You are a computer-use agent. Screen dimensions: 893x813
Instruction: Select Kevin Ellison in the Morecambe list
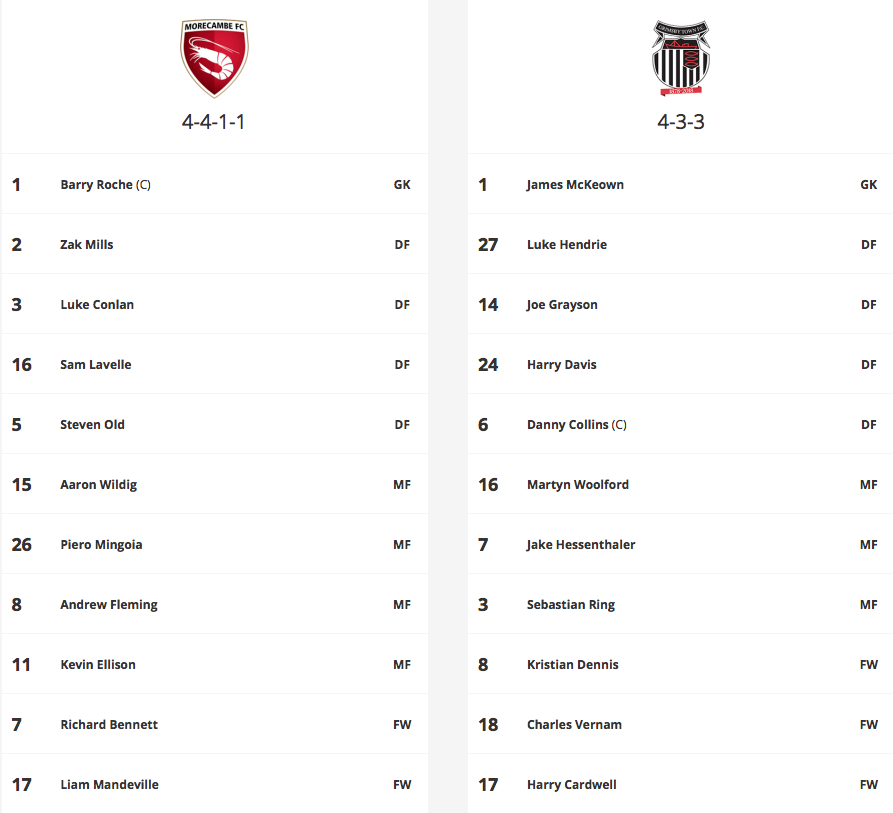tap(98, 664)
